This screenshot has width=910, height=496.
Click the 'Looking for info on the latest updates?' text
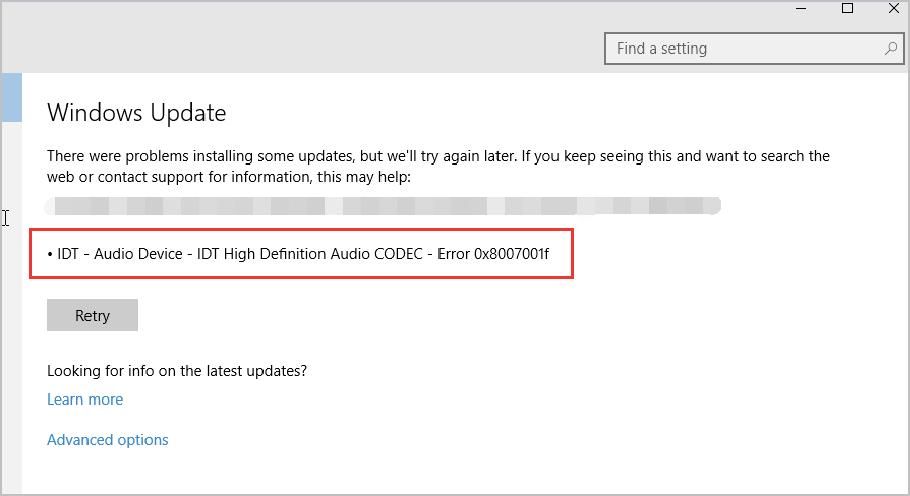[177, 371]
